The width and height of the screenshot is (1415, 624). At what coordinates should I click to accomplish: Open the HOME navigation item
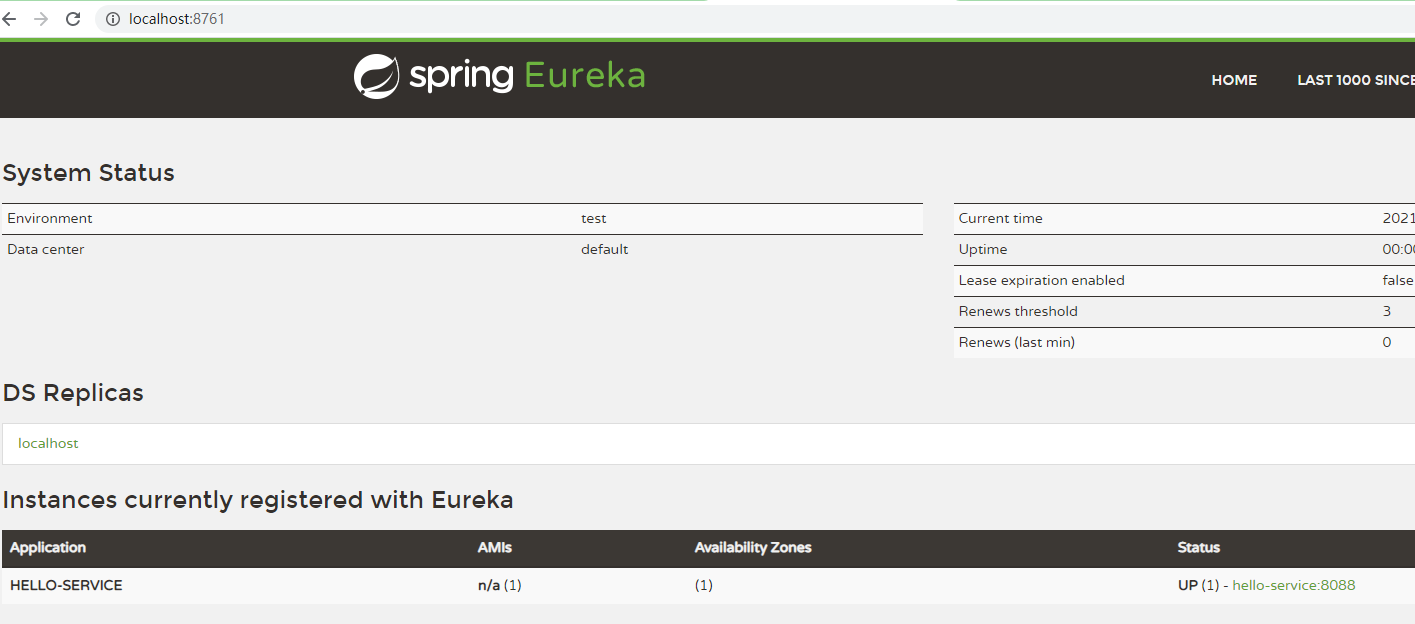click(1234, 80)
